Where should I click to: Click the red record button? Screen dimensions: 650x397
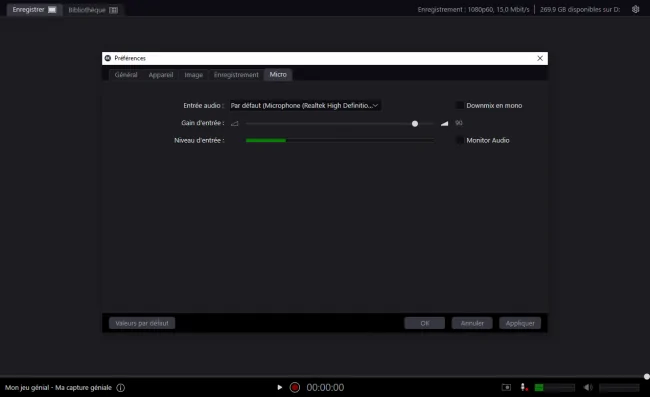tap(295, 387)
